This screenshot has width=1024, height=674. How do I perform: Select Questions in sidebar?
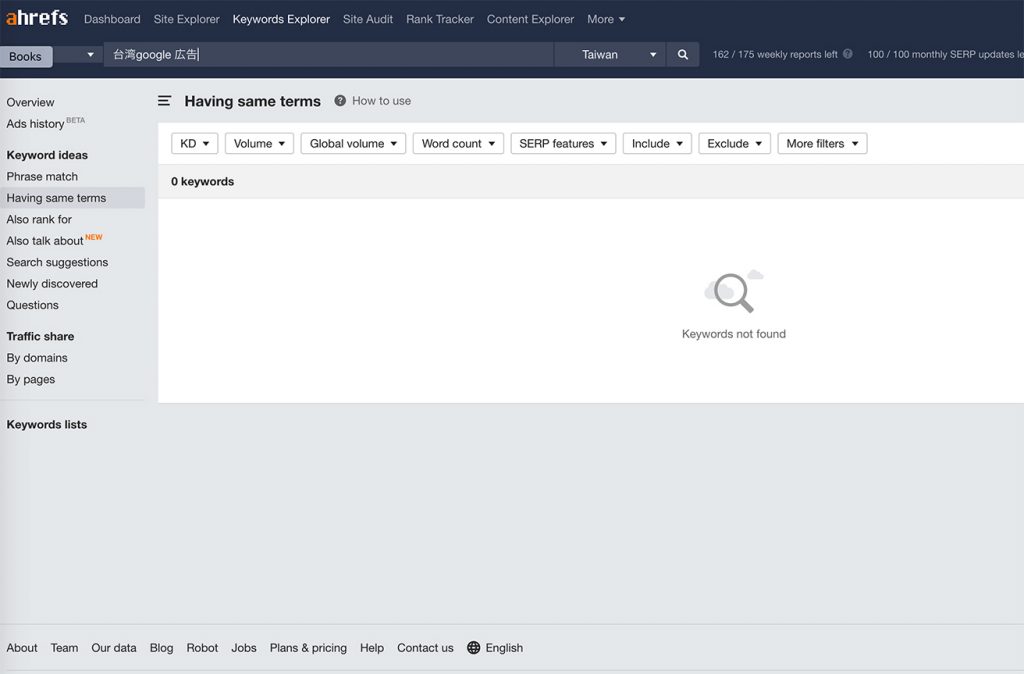point(33,305)
